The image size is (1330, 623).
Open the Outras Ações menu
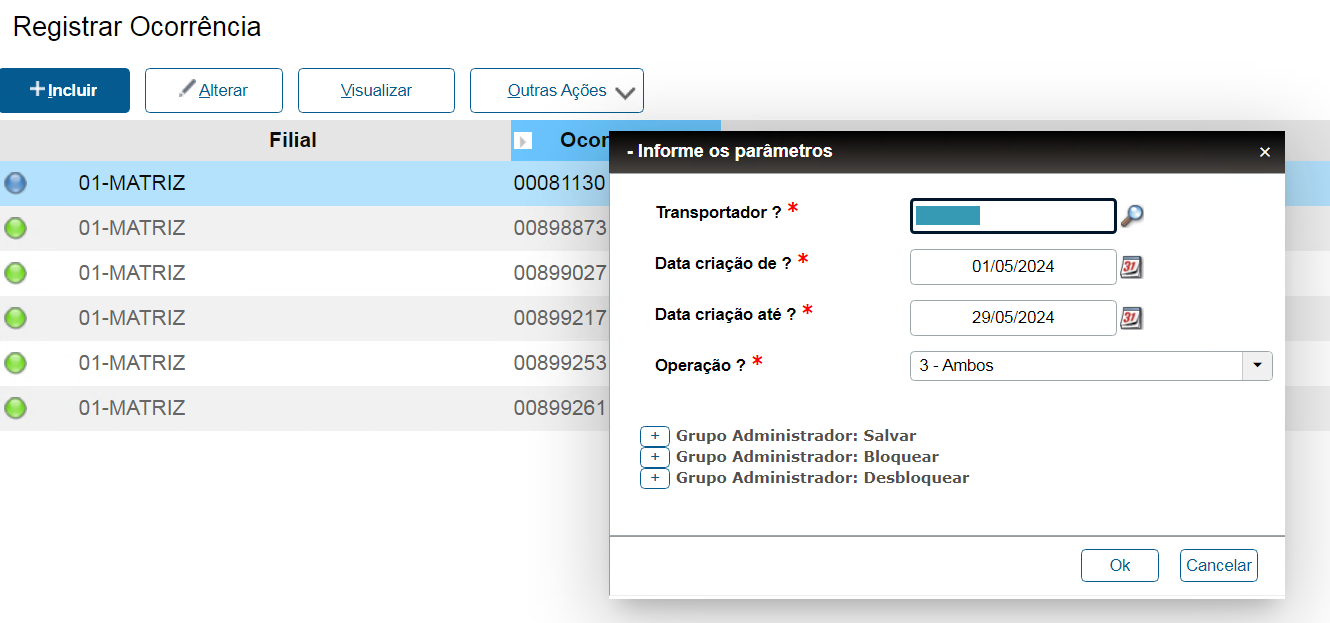click(557, 91)
